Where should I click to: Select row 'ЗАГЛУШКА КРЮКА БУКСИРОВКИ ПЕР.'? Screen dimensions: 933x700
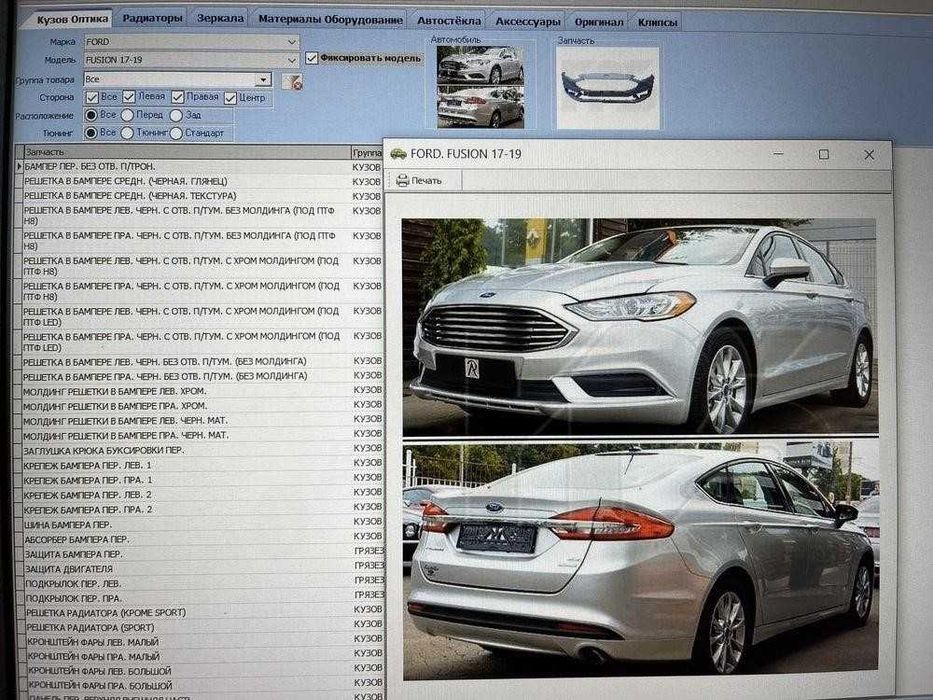click(x=201, y=450)
